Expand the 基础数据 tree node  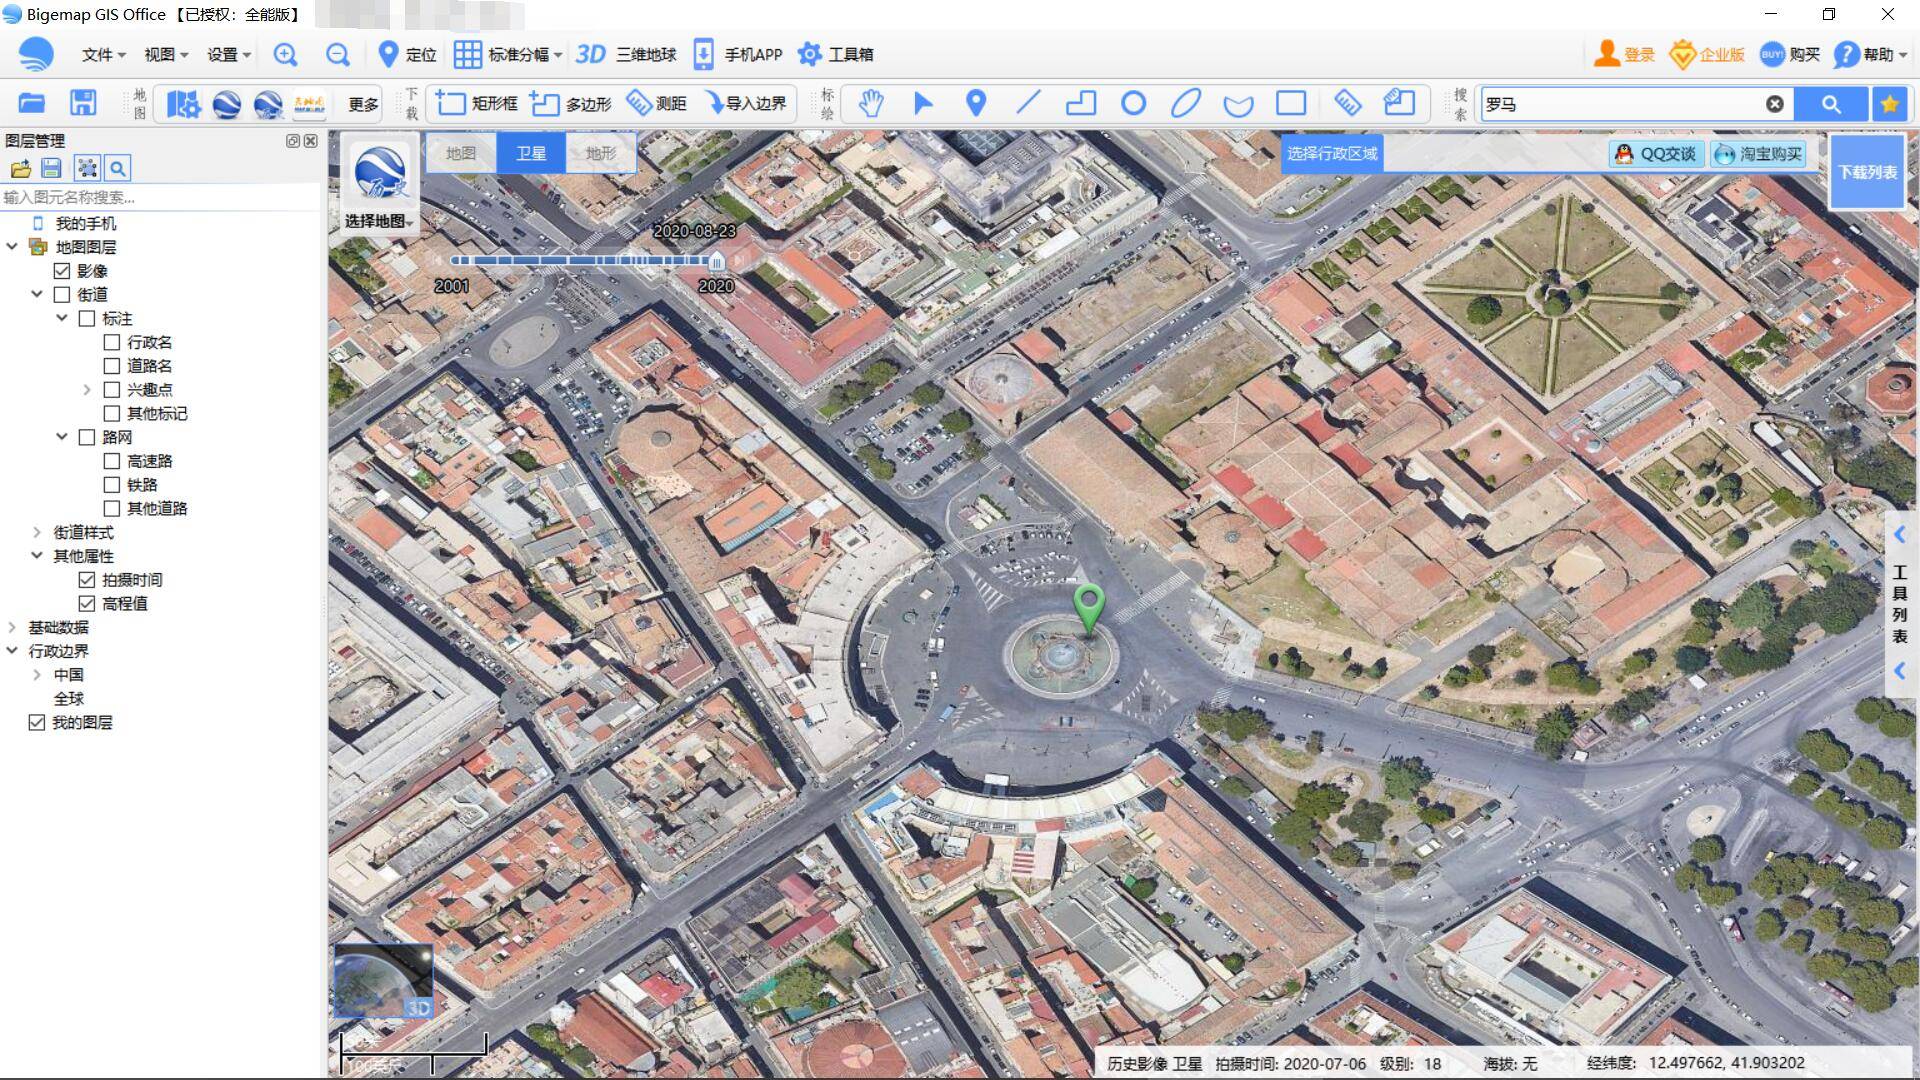pyautogui.click(x=12, y=627)
